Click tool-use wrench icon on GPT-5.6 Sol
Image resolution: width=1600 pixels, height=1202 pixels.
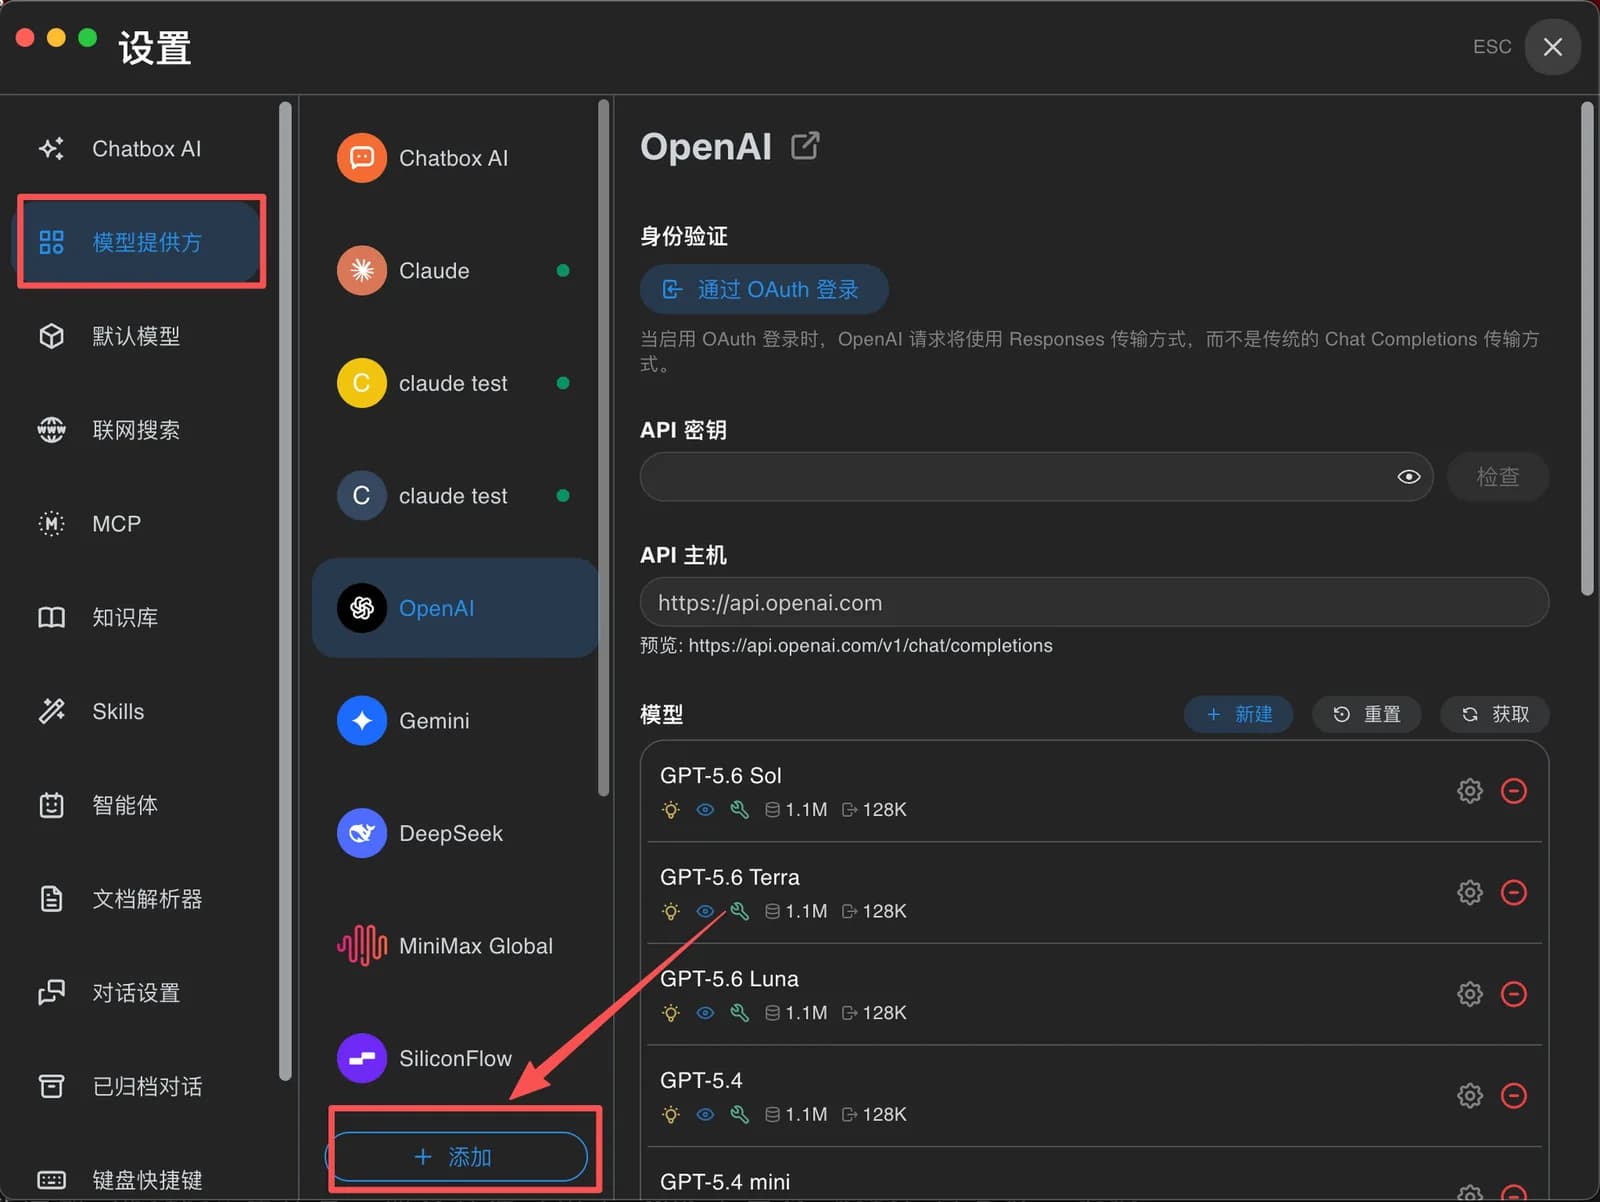(739, 810)
